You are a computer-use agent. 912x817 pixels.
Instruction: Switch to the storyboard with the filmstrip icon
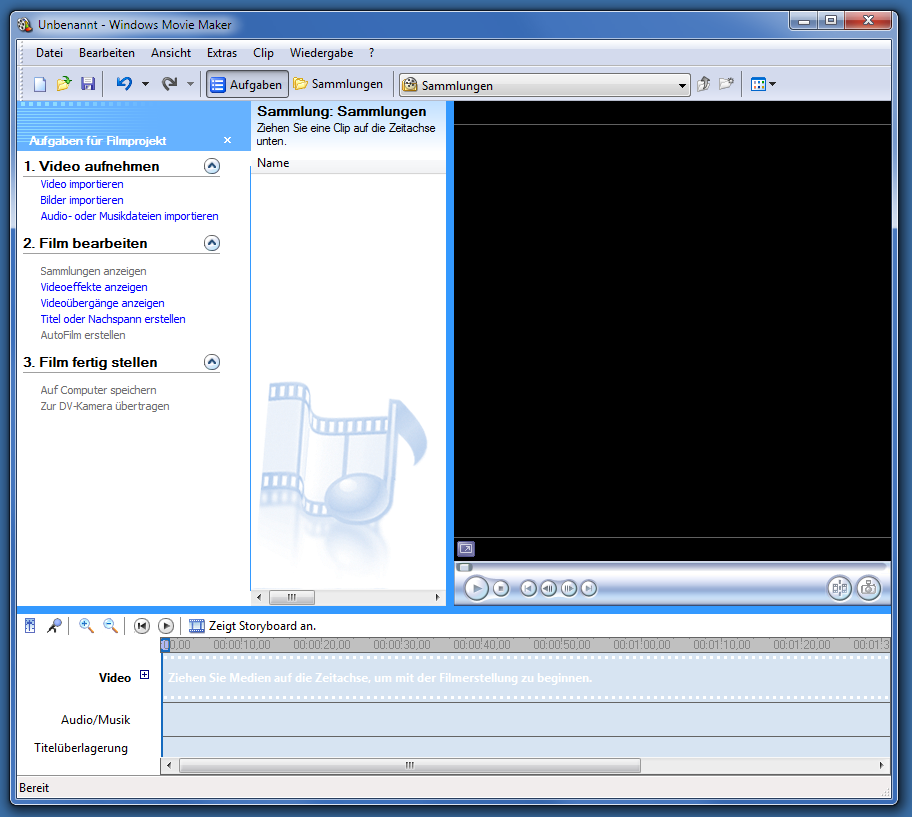click(197, 626)
